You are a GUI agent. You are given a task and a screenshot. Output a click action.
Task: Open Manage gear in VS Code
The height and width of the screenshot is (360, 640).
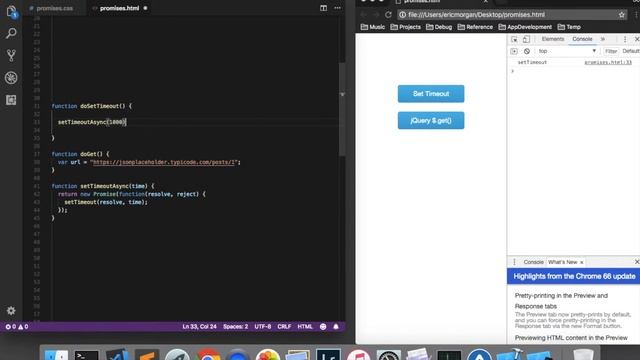11,311
